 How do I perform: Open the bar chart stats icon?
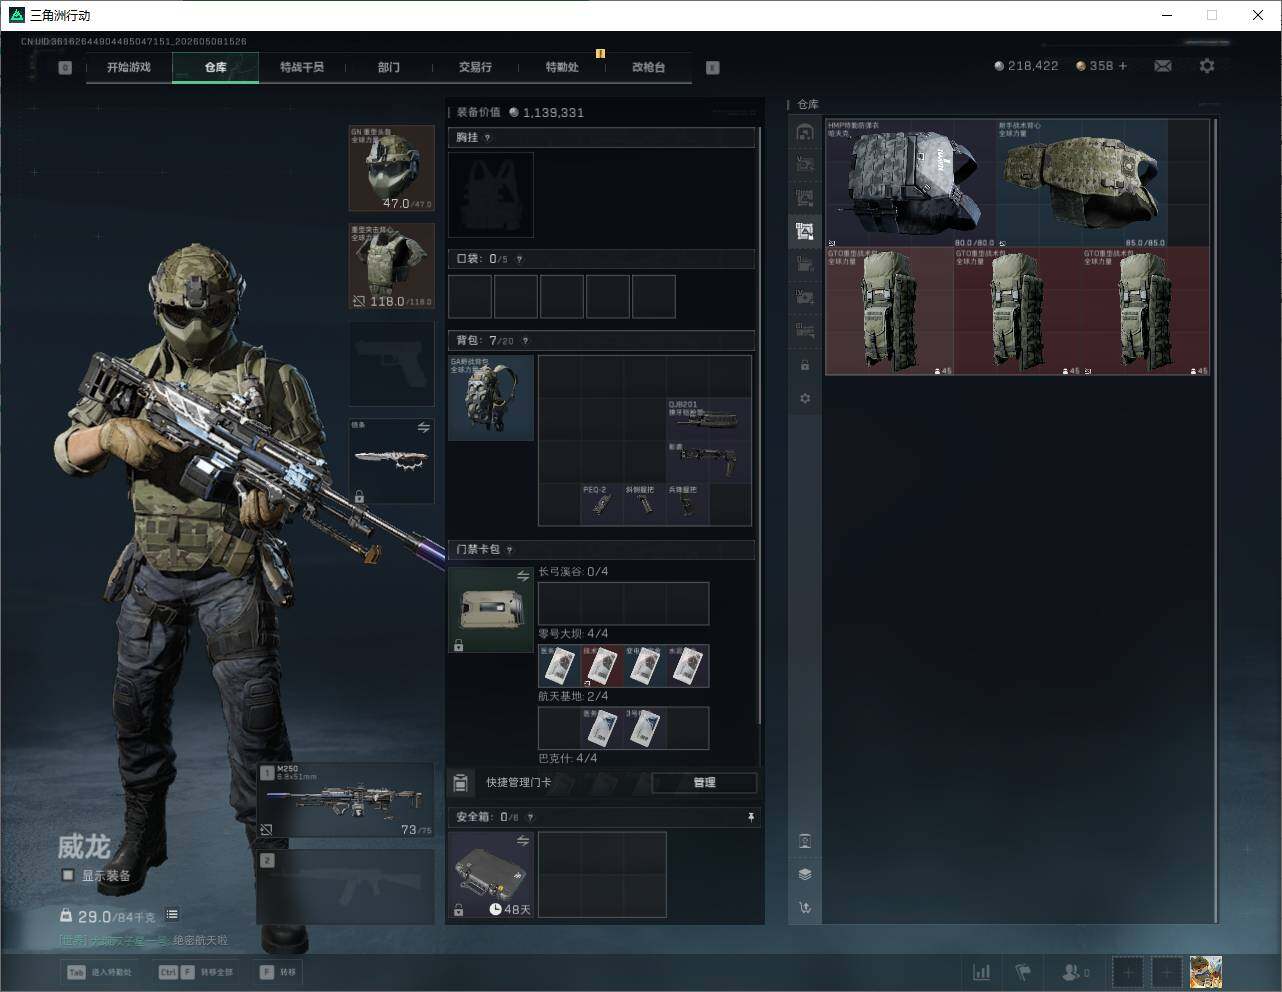(x=982, y=972)
